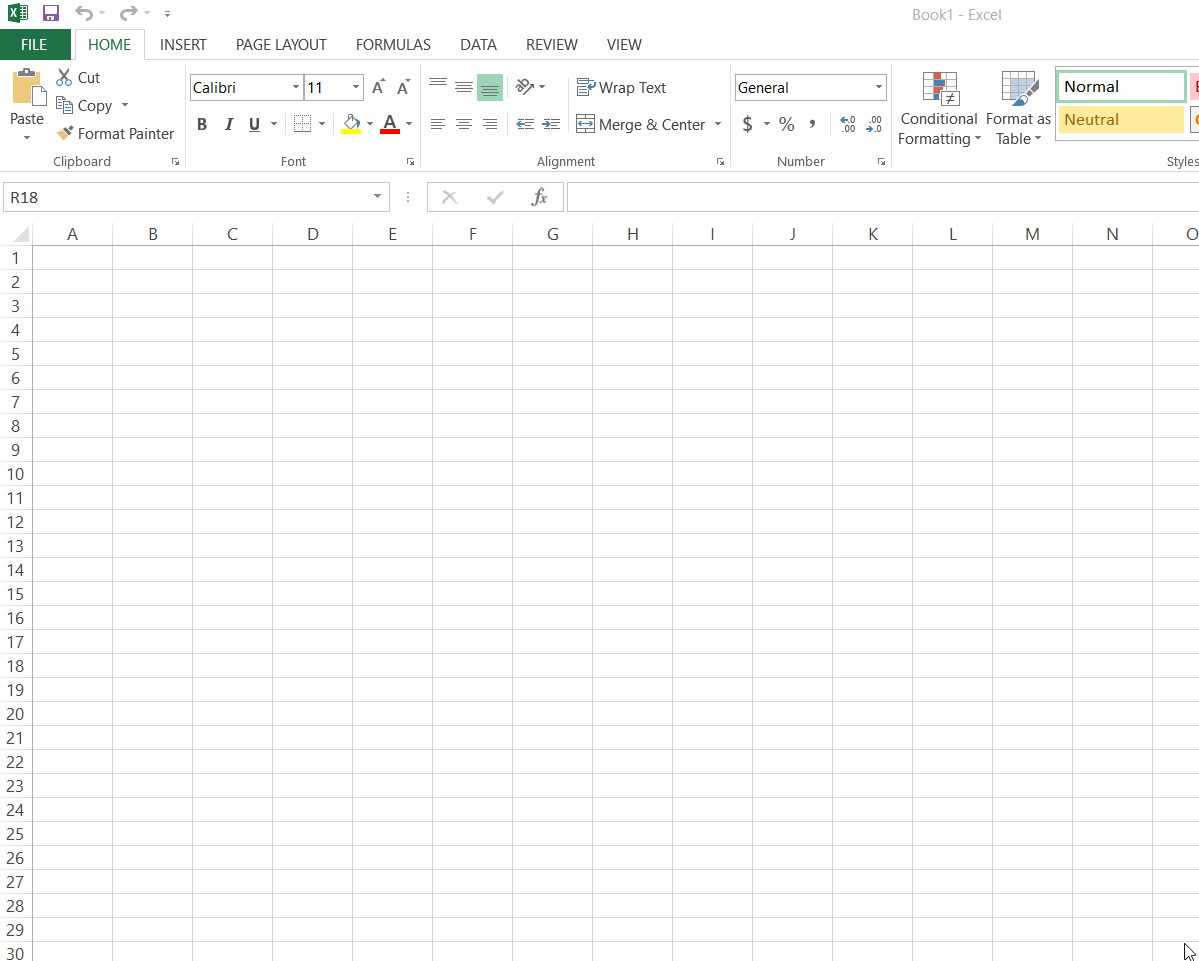Click the Insert Function fx icon
This screenshot has width=1199, height=961.
click(x=540, y=197)
